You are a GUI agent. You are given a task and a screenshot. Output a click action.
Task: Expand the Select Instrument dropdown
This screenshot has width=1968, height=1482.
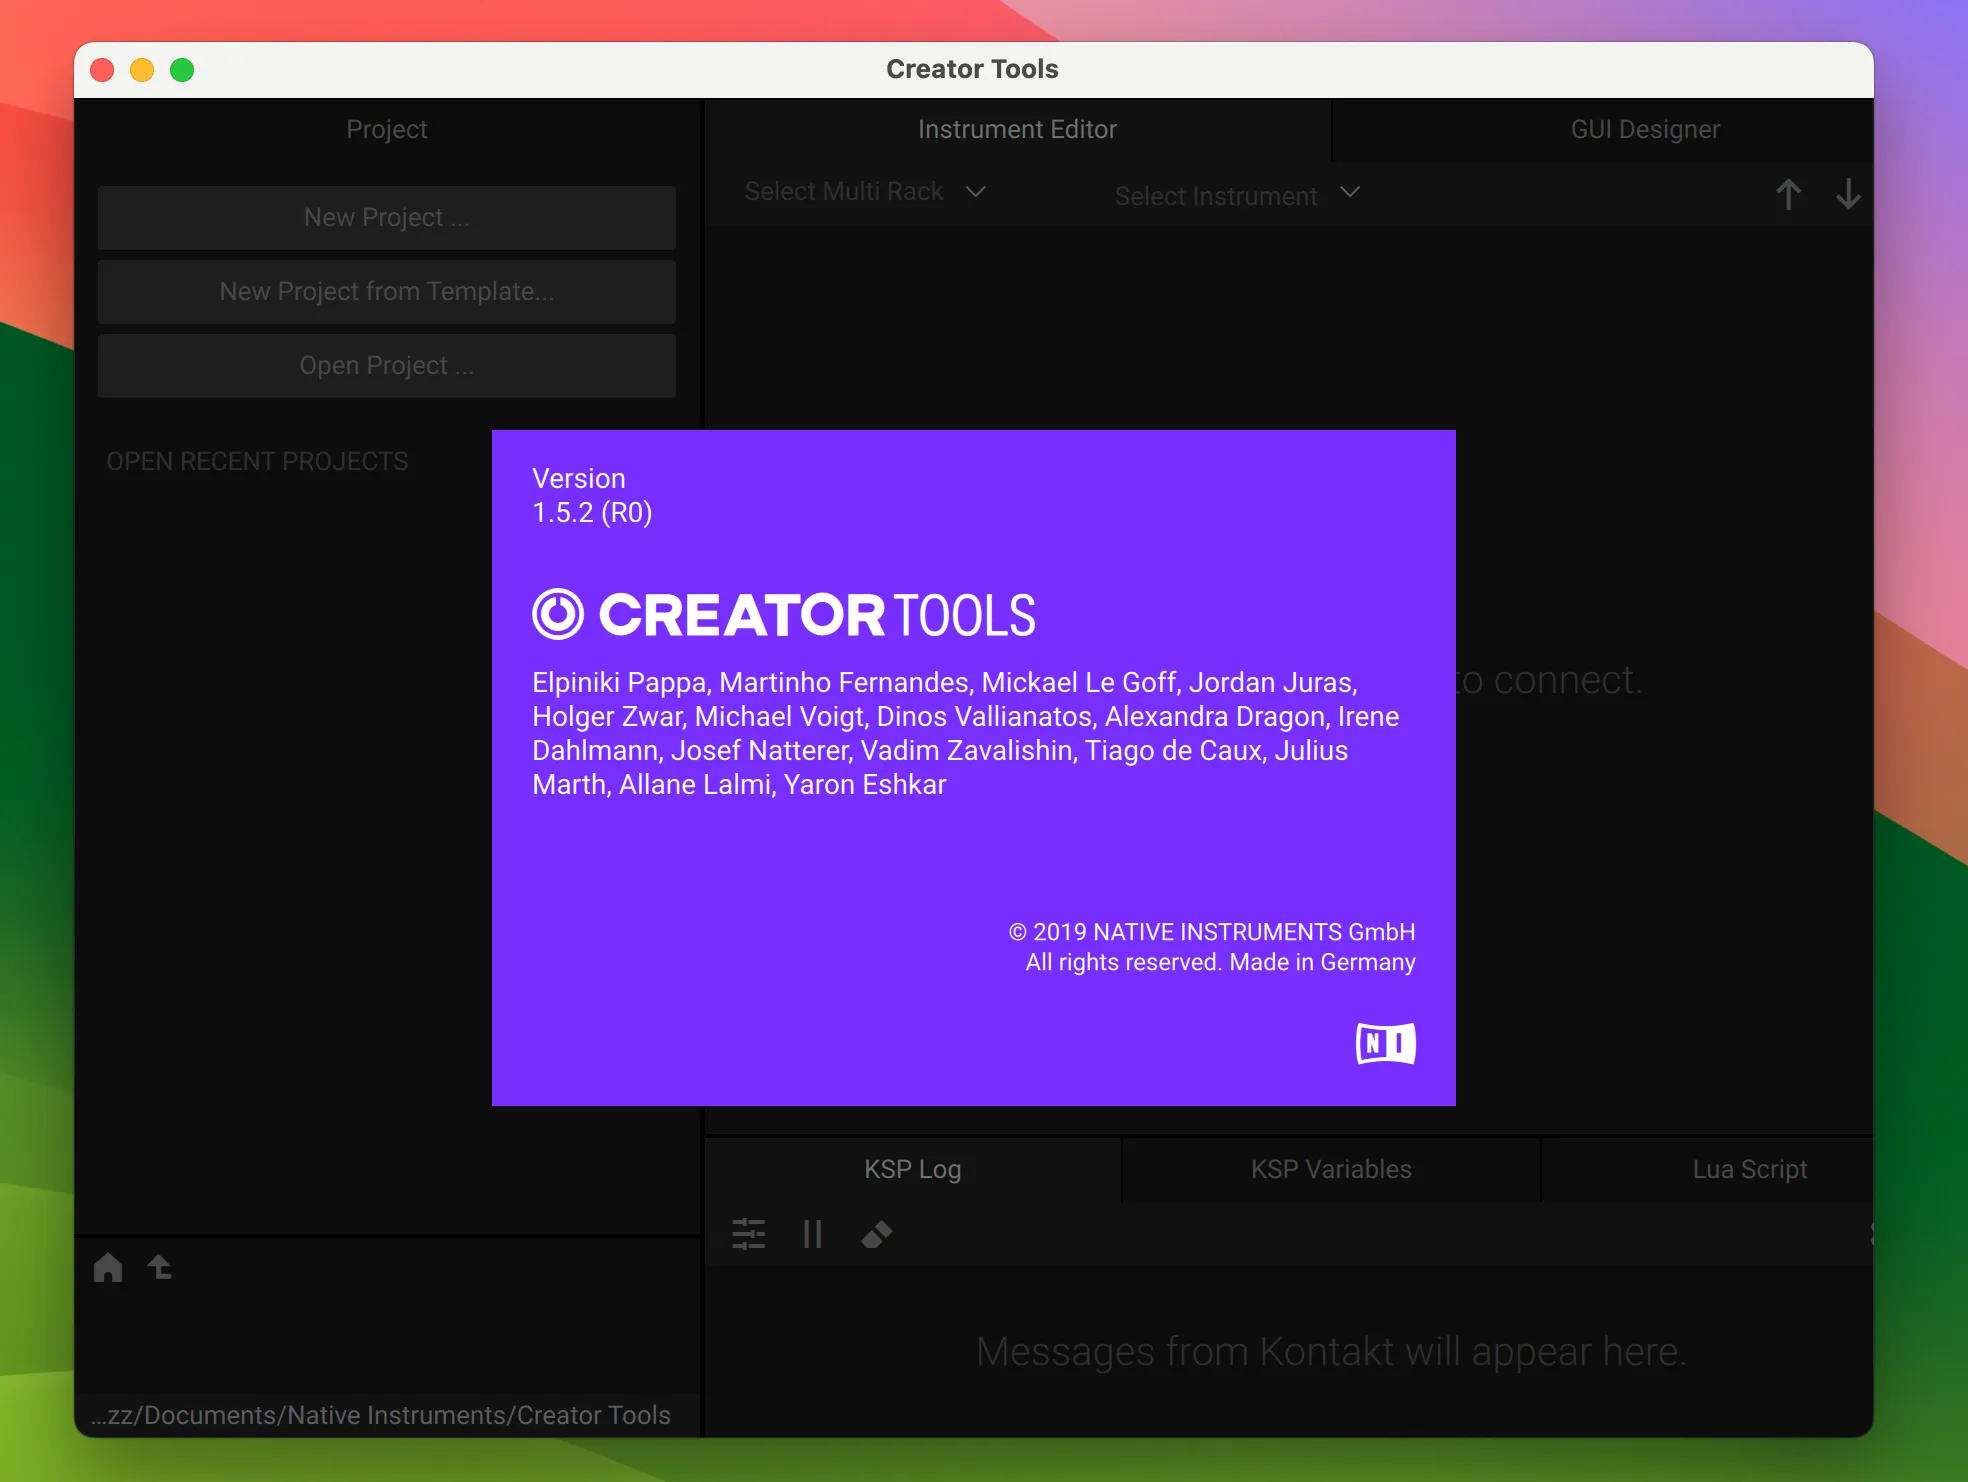point(1237,195)
